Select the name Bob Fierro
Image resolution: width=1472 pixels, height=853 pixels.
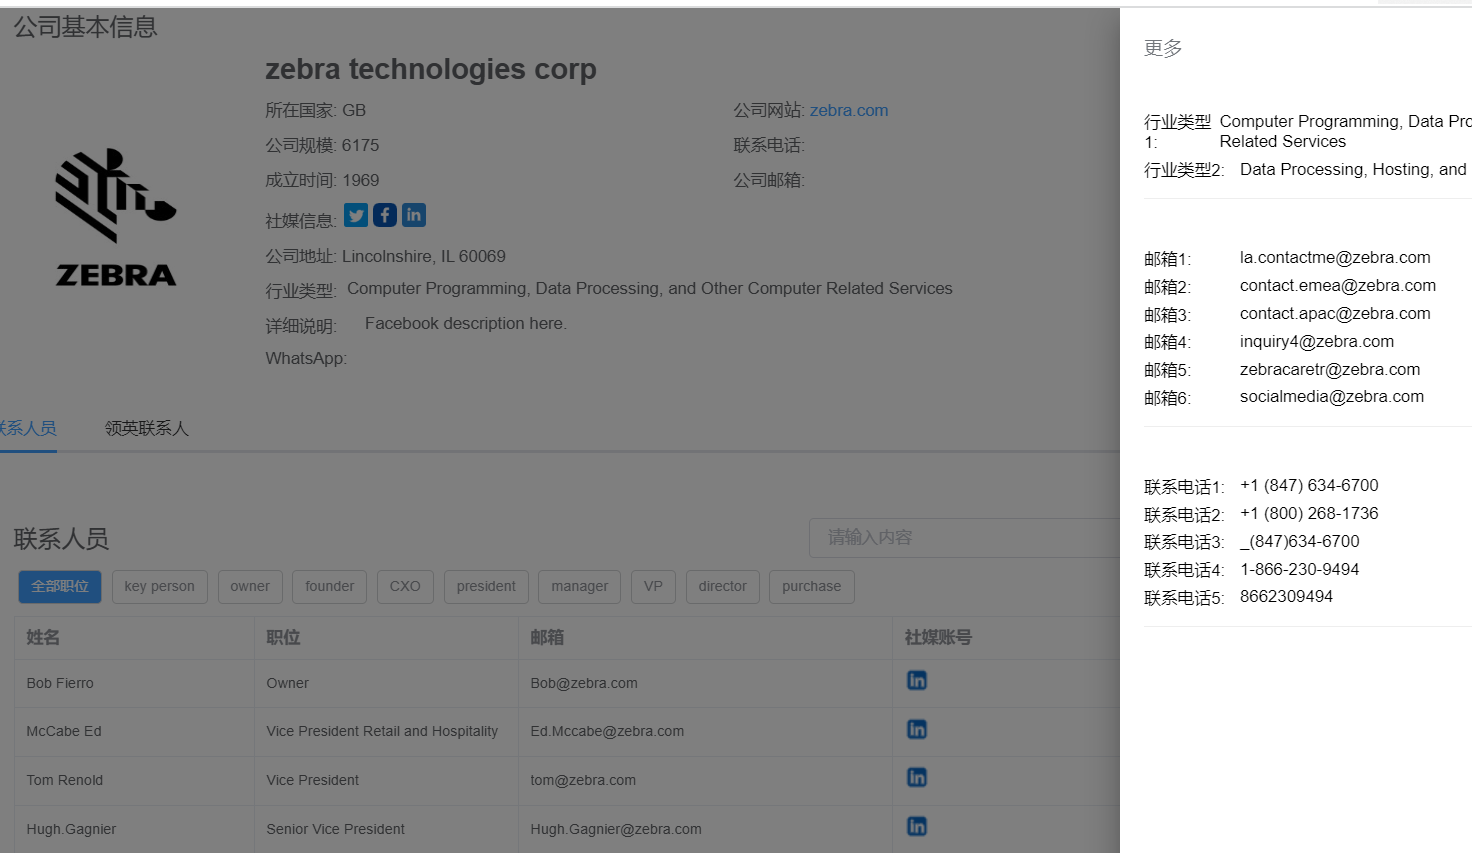point(60,683)
